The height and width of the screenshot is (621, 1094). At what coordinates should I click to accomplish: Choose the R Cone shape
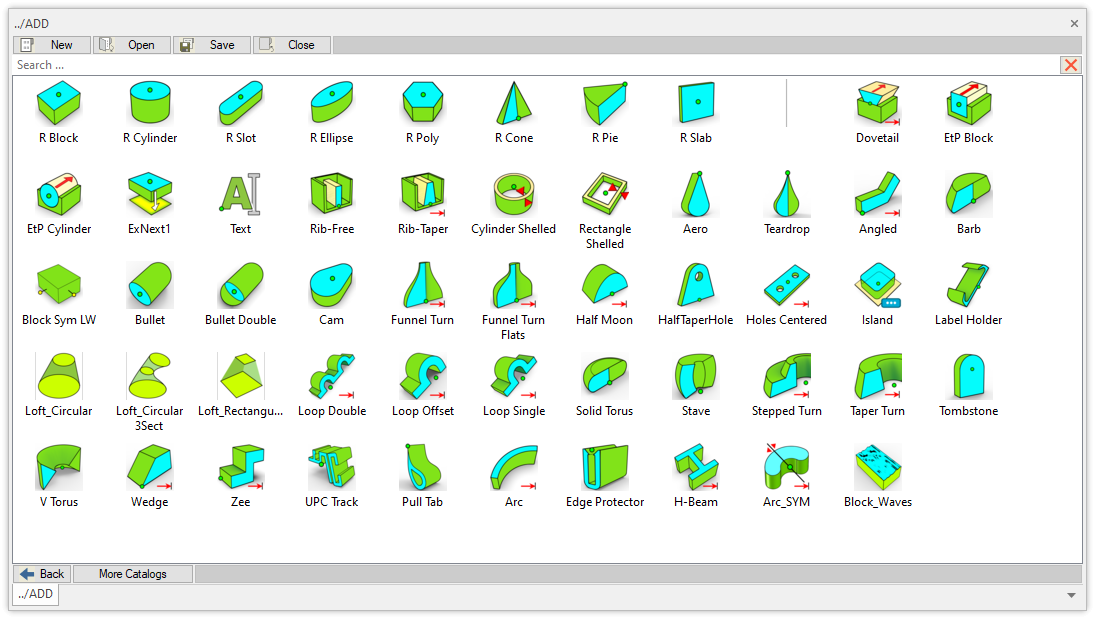(514, 104)
